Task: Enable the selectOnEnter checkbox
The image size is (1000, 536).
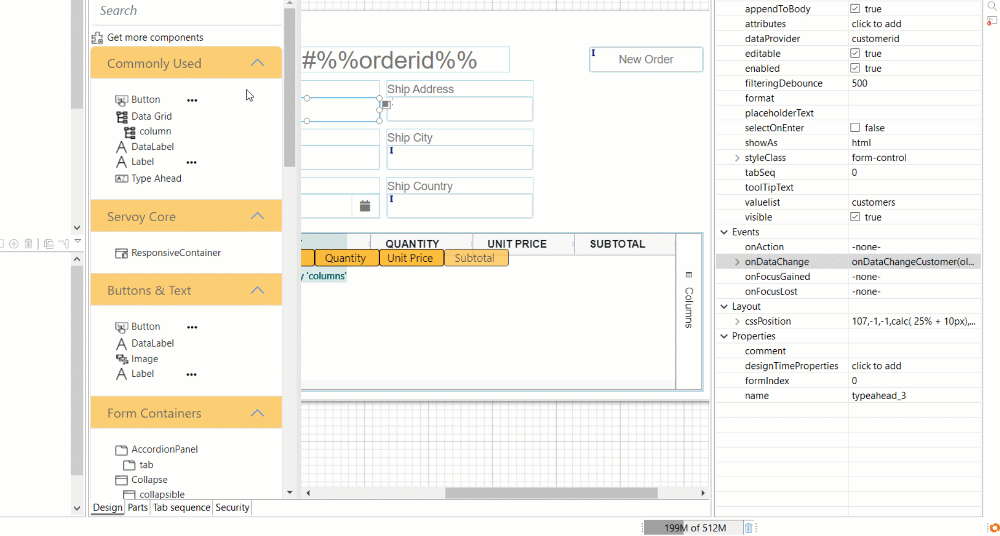Action: (x=855, y=128)
